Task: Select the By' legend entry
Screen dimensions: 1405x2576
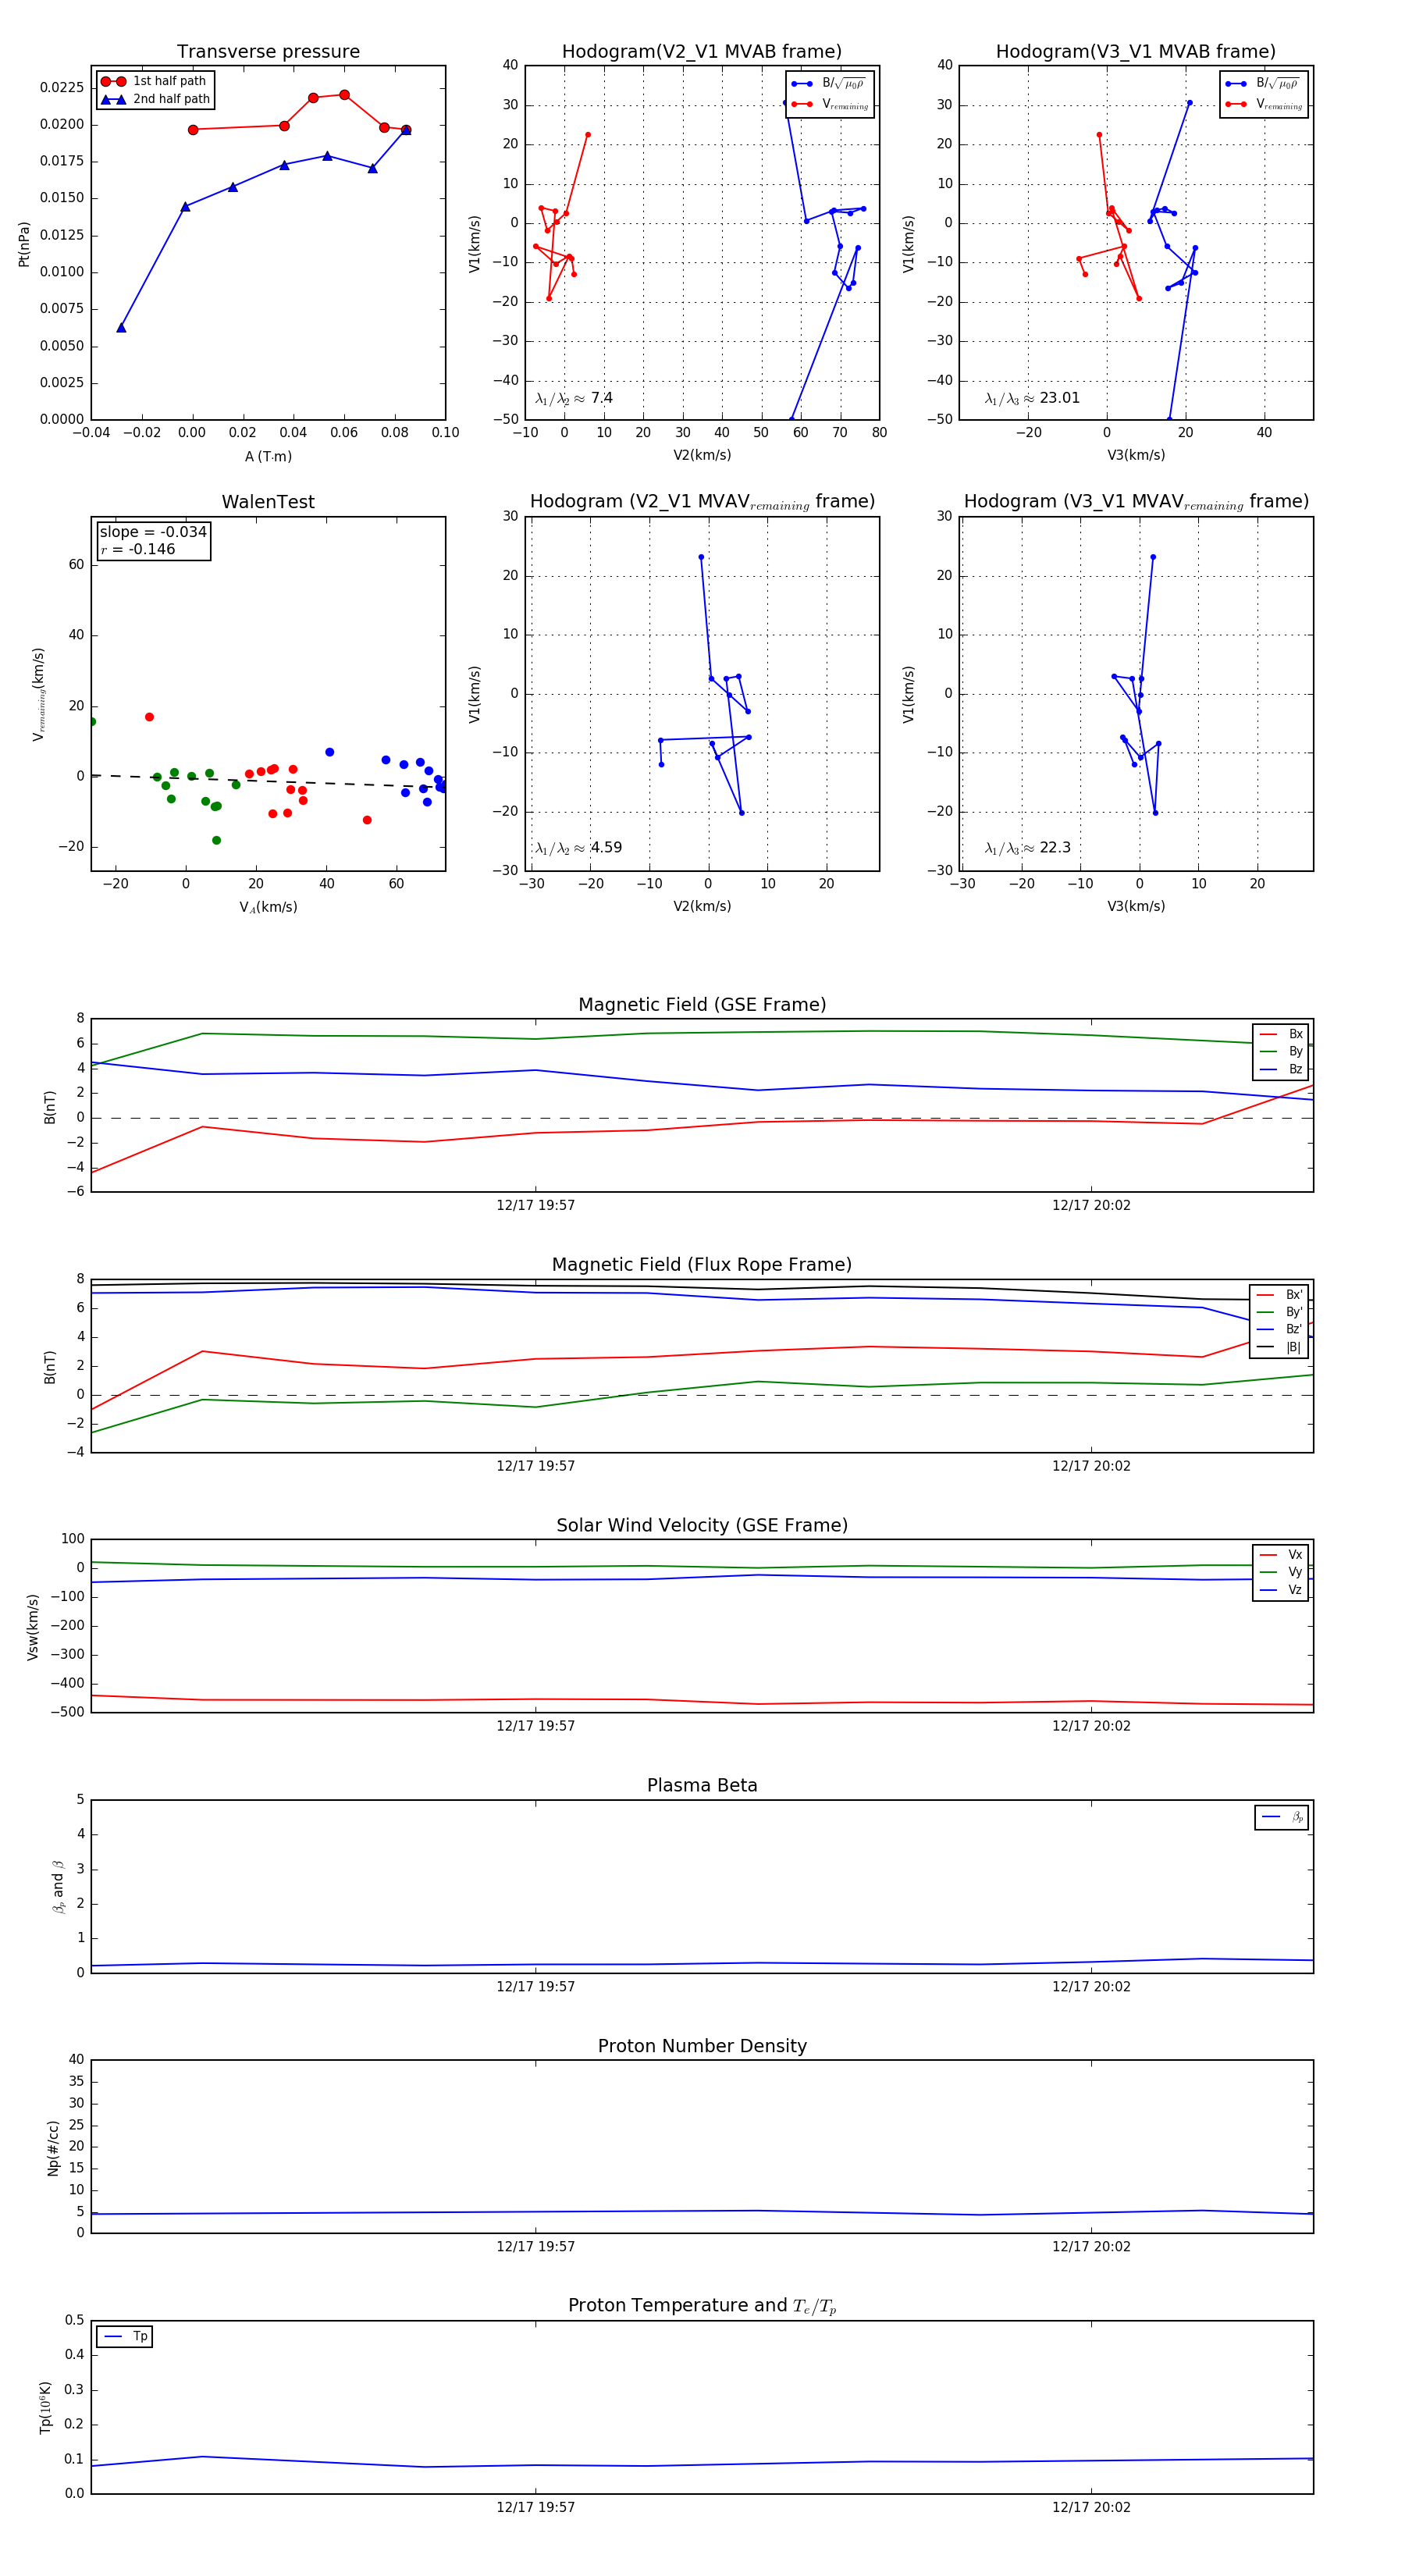Action: point(1279,1312)
